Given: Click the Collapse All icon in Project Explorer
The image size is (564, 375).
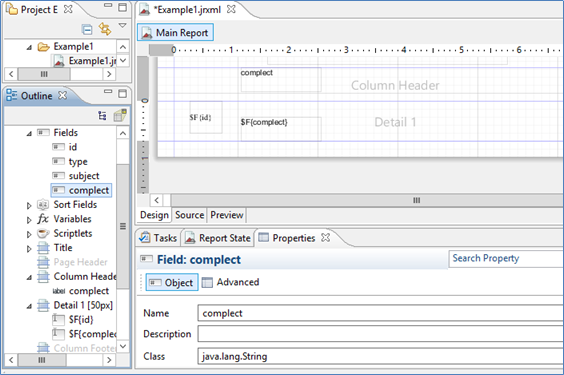Looking at the screenshot, I should pos(87,29).
